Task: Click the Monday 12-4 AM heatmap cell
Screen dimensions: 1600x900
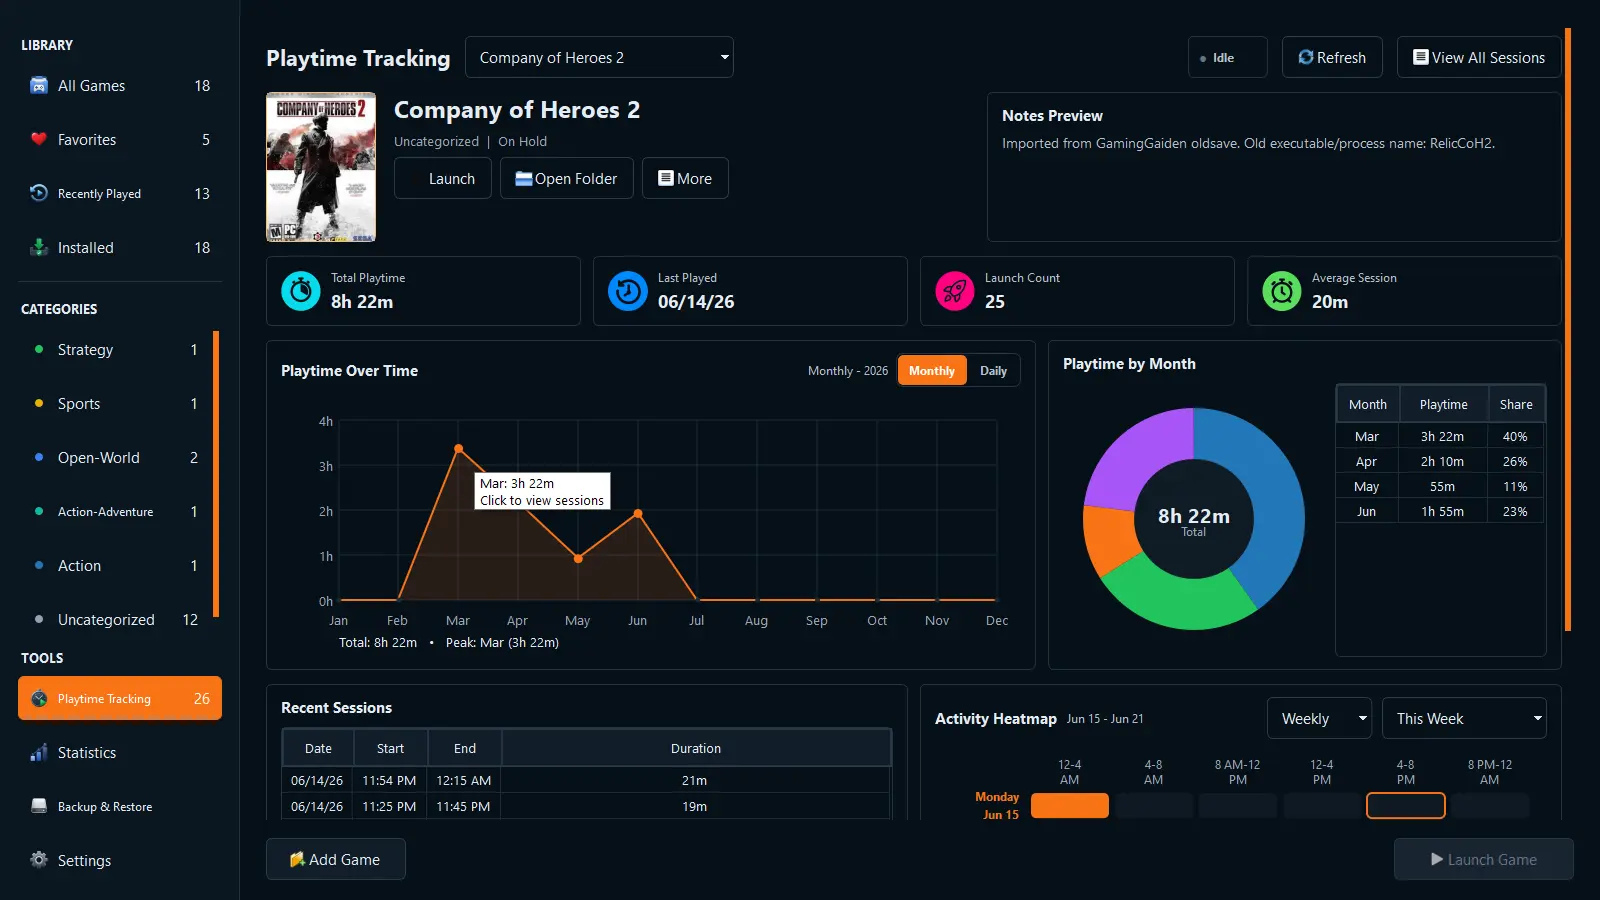Action: coord(1070,805)
